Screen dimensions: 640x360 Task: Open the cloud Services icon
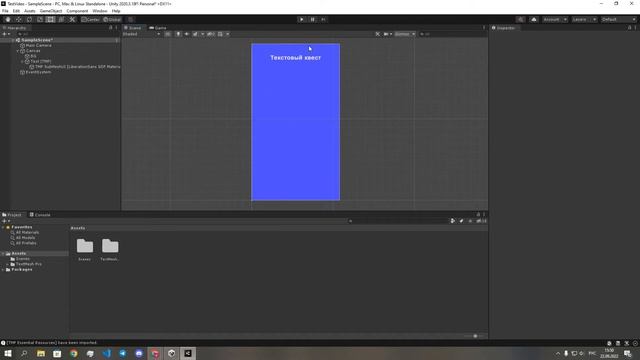534,19
